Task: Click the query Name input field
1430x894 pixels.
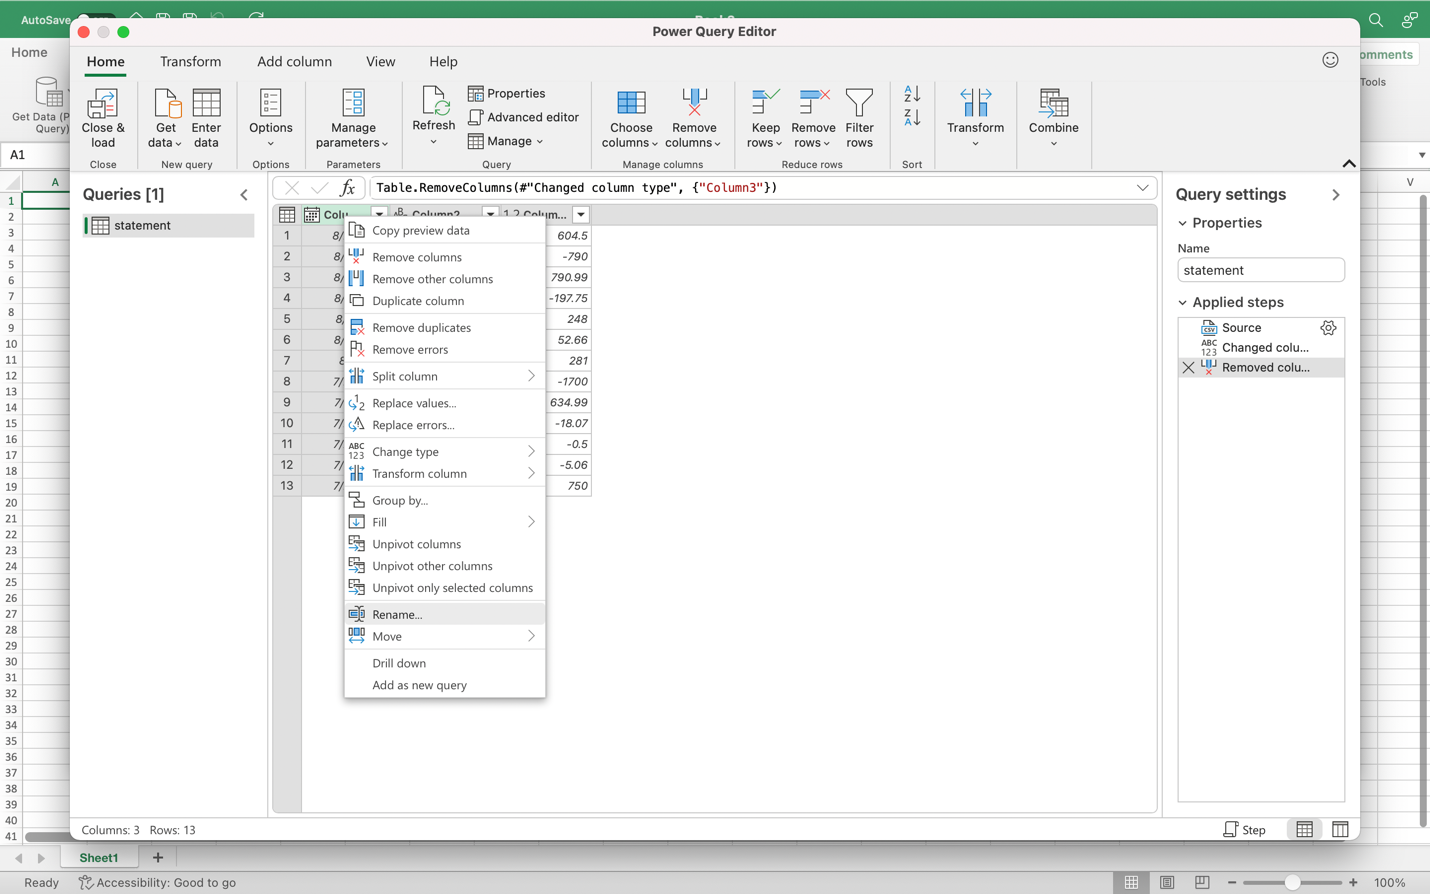Action: 1261,270
